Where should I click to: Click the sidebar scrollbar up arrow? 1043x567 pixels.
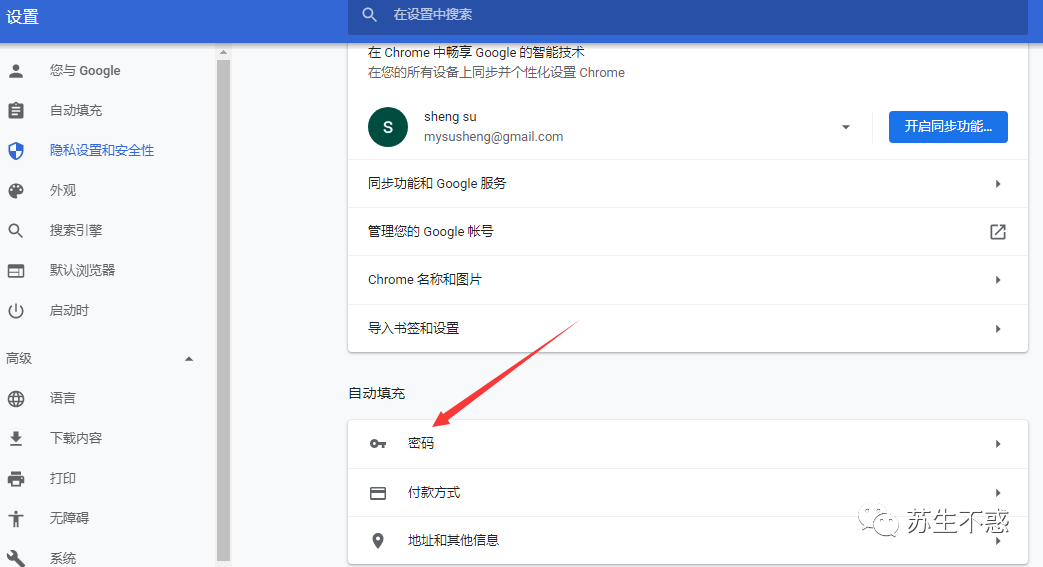tap(224, 52)
